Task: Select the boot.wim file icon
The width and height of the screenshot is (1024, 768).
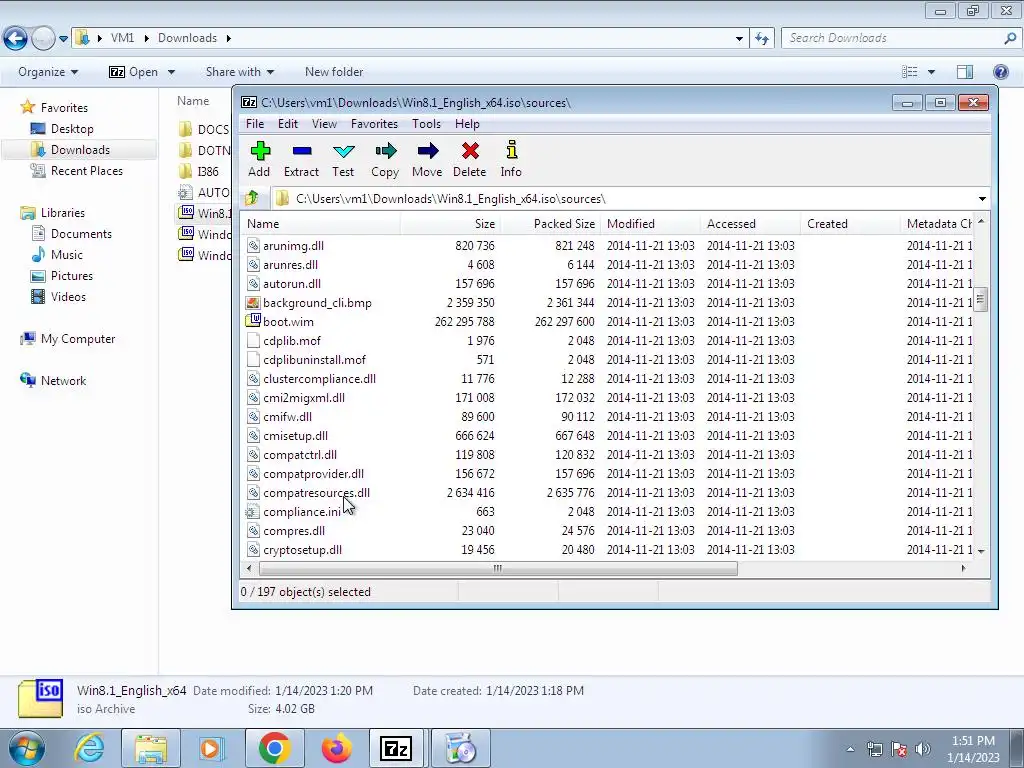Action: click(253, 321)
